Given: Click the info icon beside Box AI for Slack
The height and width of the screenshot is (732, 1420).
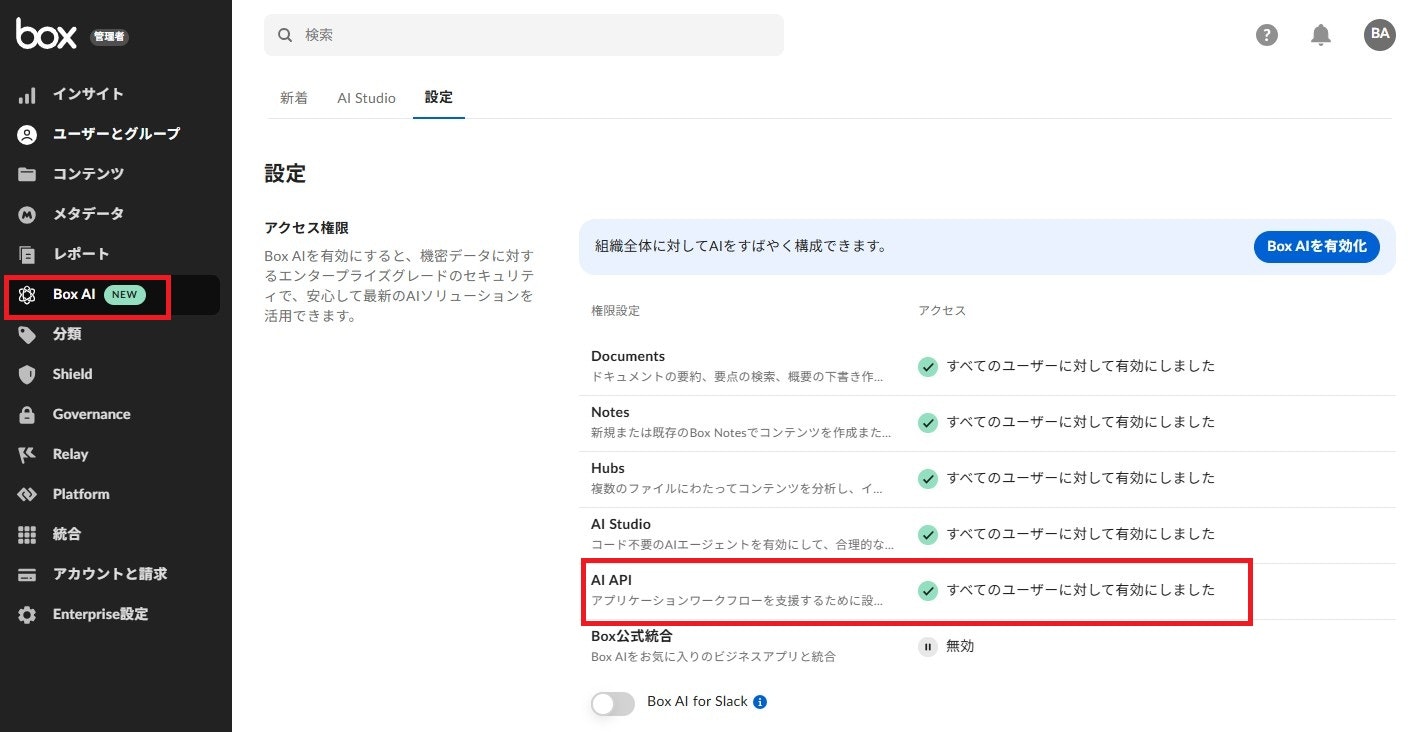Looking at the screenshot, I should 760,701.
